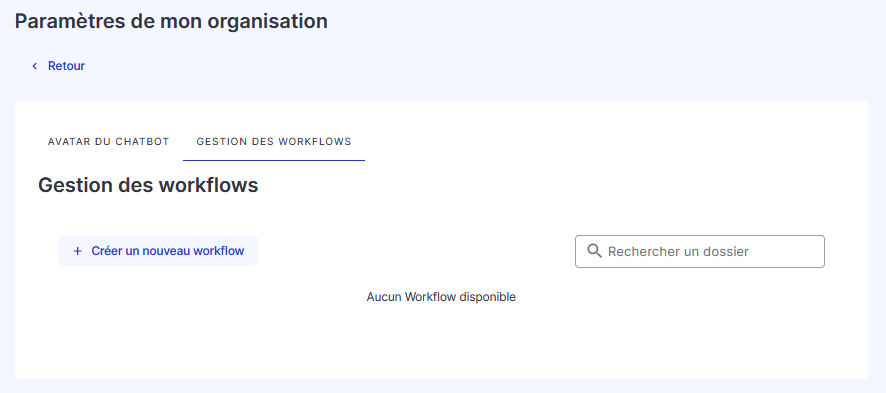Click the placeholder text Rechercher un dossier
Viewport: 886px width, 393px height.
(678, 251)
